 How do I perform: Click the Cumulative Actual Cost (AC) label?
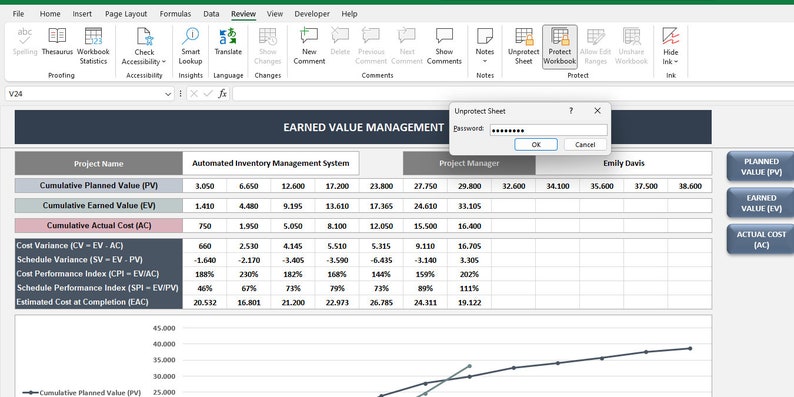tap(99, 226)
